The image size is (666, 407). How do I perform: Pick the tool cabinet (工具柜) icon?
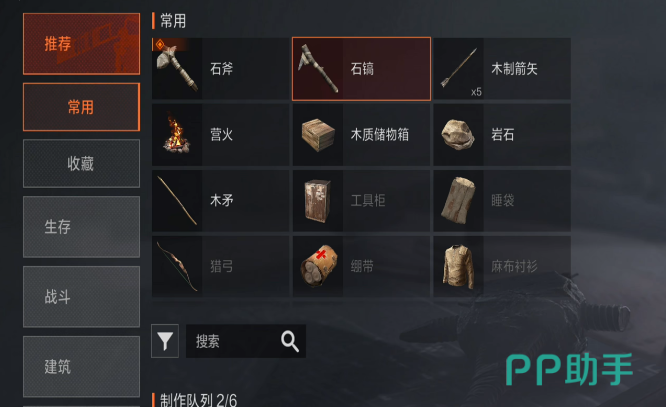(x=318, y=201)
